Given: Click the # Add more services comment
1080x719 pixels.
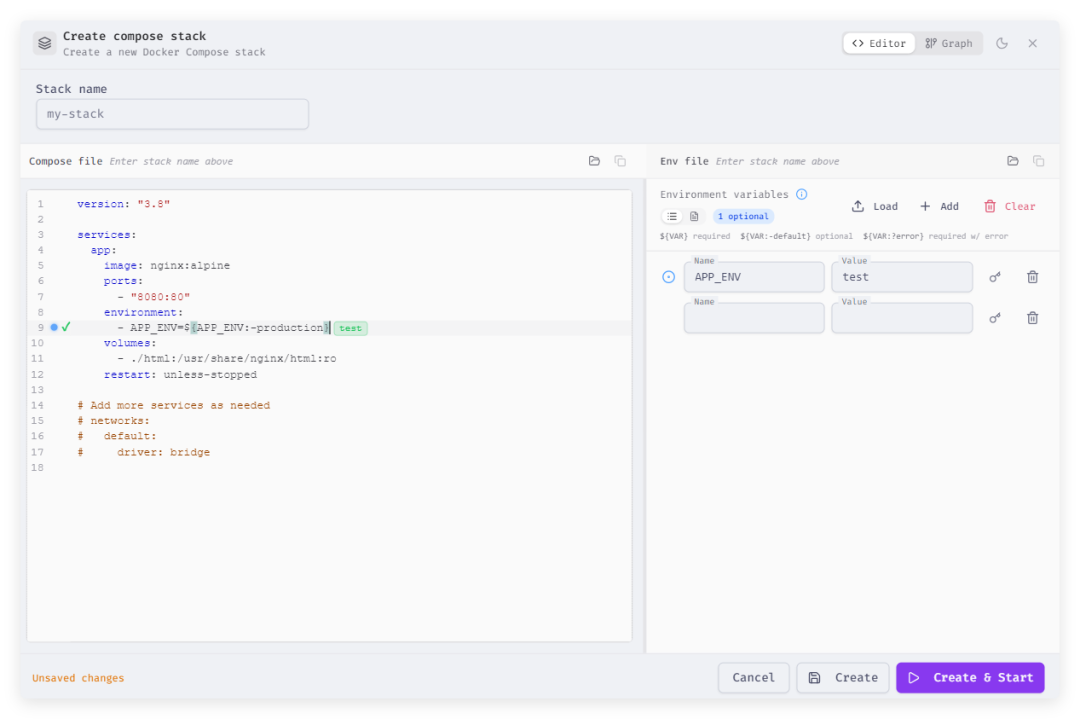Looking at the screenshot, I should point(174,406).
